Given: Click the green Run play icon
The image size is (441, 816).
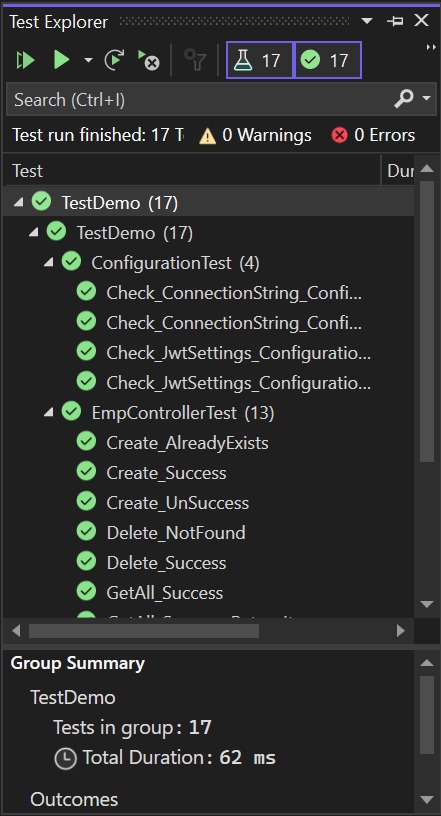Looking at the screenshot, I should coord(61,60).
